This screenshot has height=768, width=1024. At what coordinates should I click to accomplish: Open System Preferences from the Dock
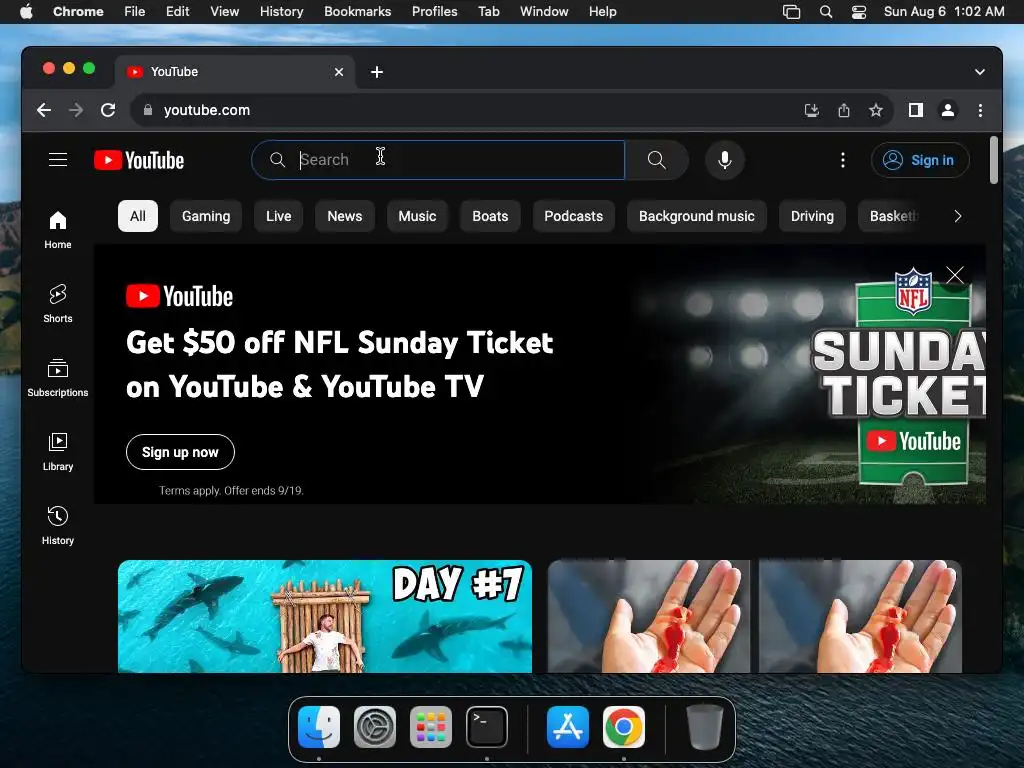pyautogui.click(x=375, y=727)
